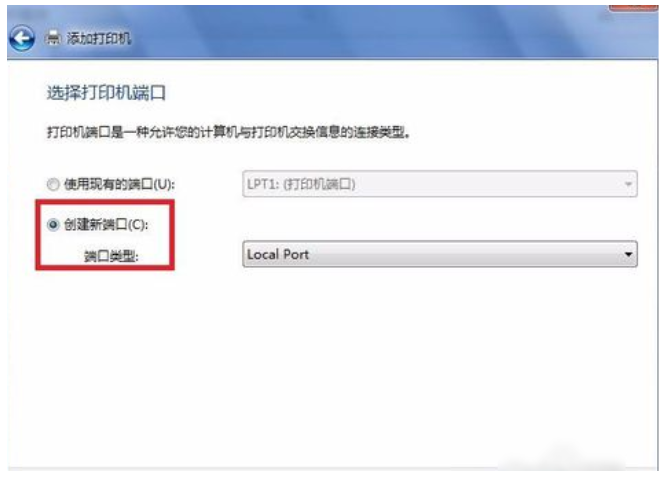
Task: Click the 创建新端口(C) label text
Action: coord(106,224)
